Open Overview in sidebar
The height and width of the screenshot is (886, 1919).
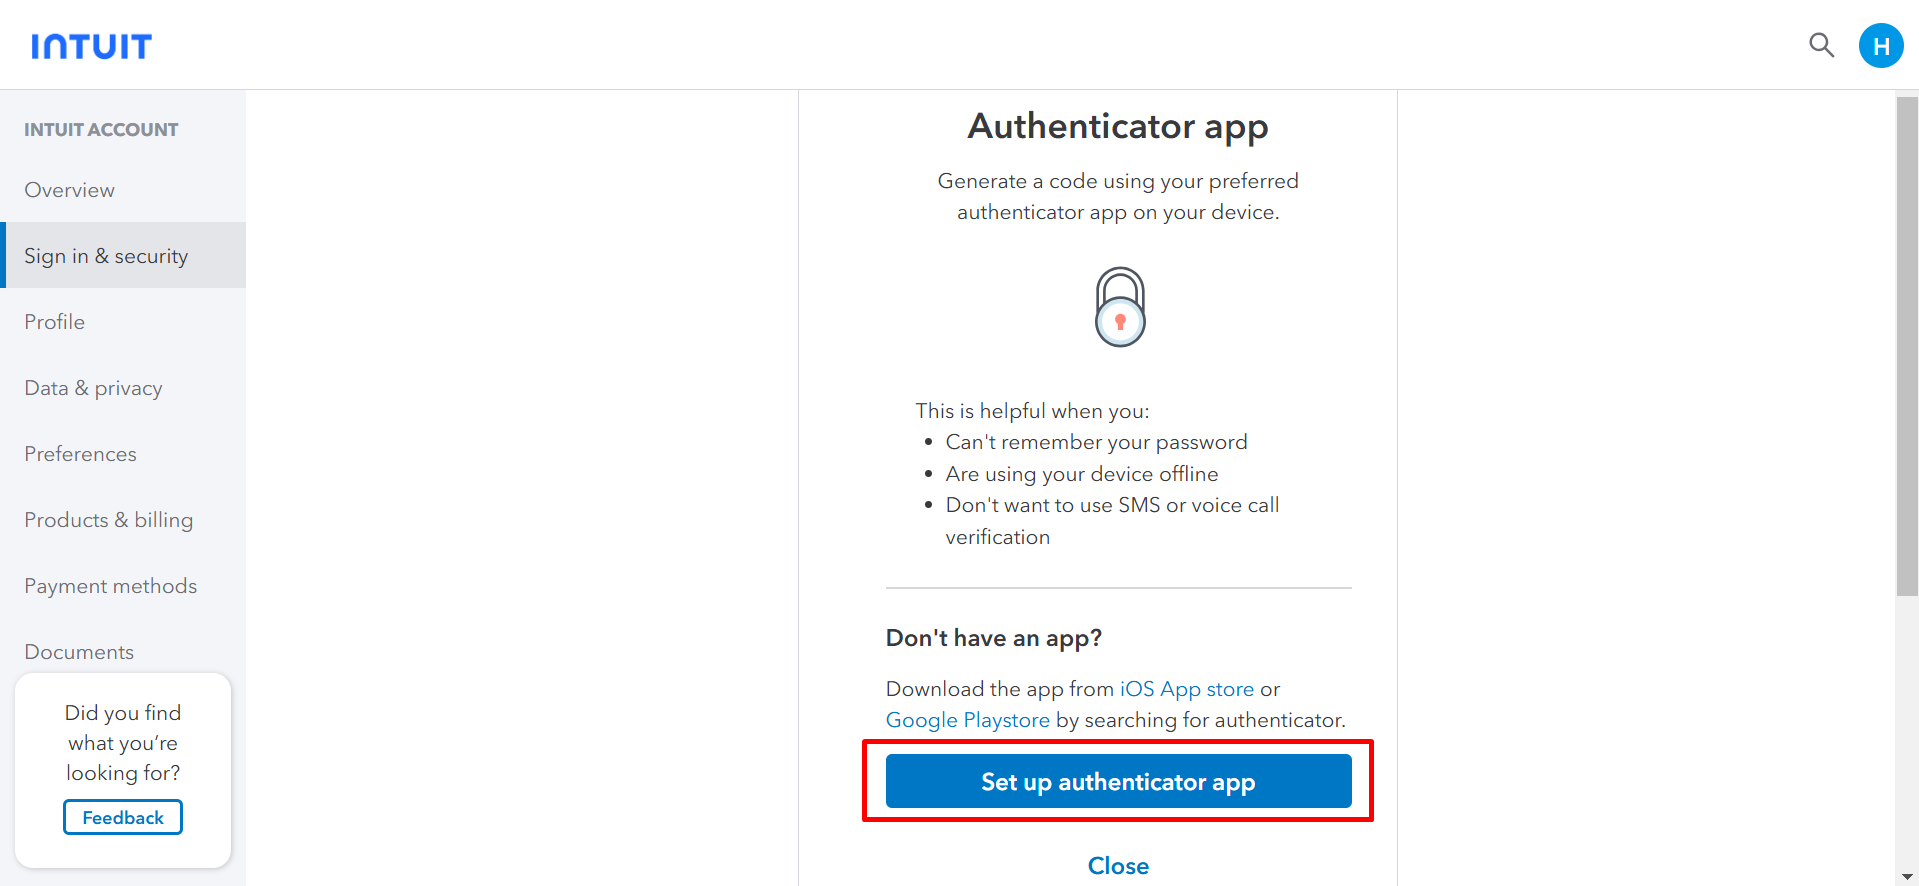(x=70, y=190)
